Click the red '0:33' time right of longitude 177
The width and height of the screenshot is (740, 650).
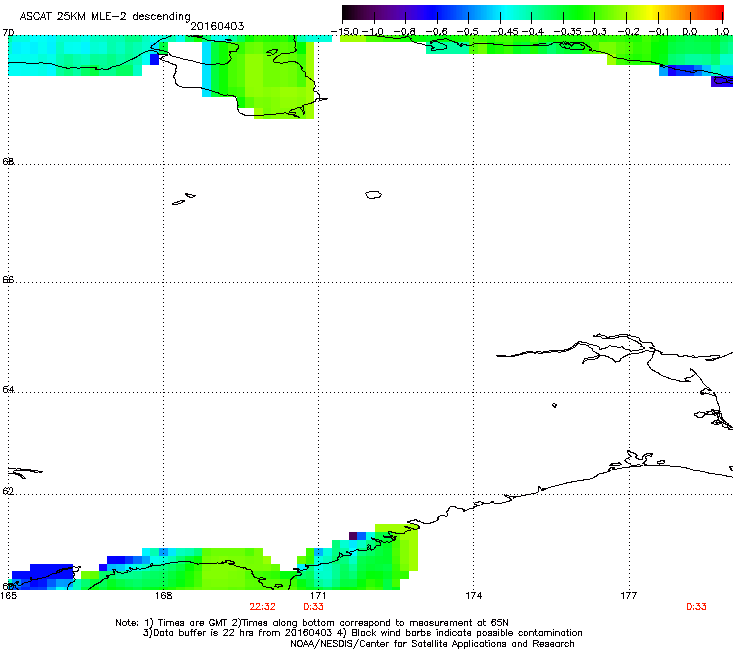[696, 607]
